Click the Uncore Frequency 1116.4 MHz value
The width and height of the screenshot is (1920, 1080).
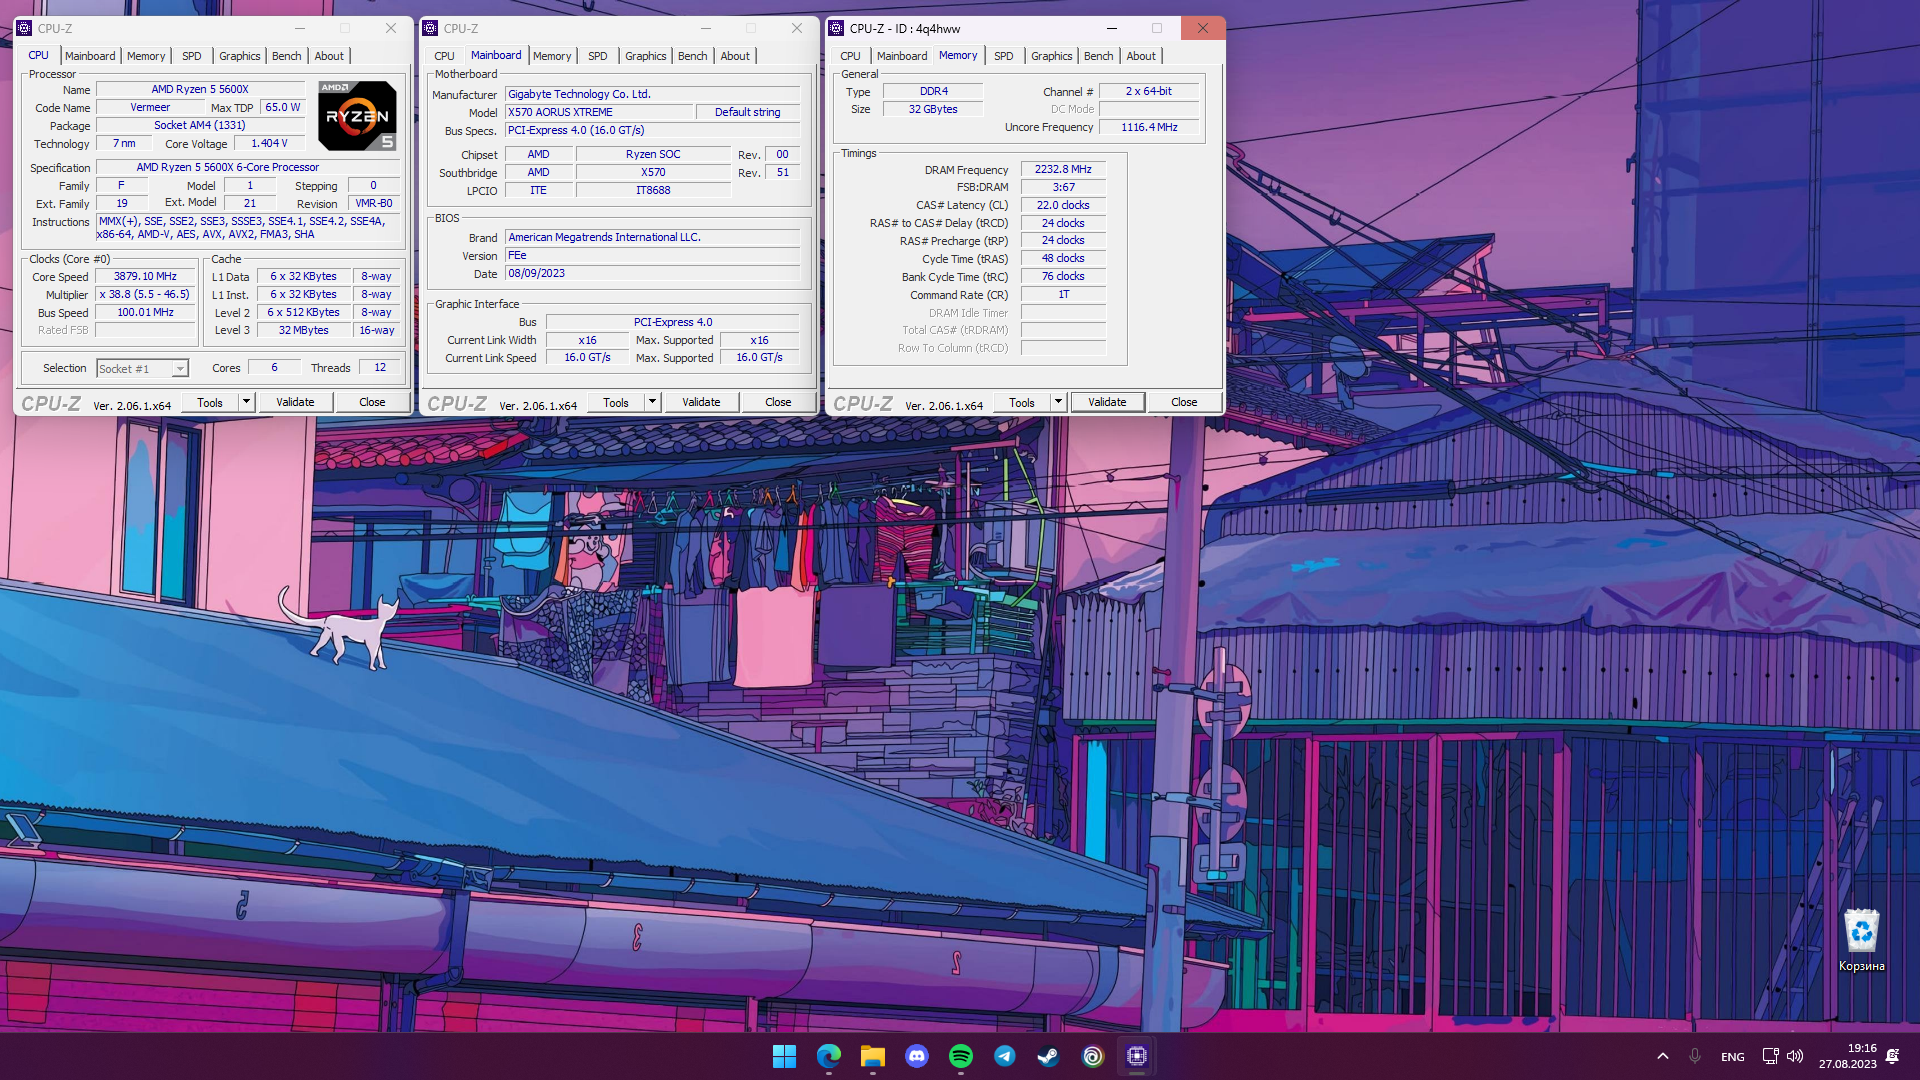[1149, 128]
